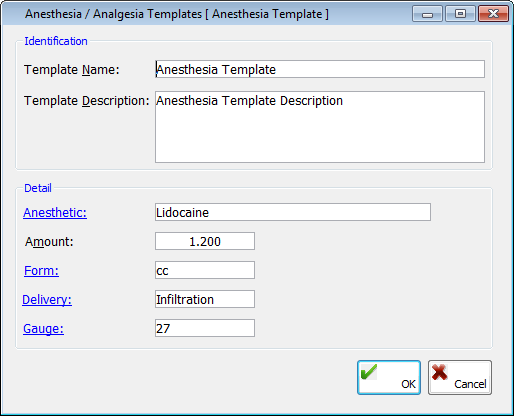Image resolution: width=514 pixels, height=416 pixels.
Task: Confirm the template with OK button
Action: coord(389,377)
